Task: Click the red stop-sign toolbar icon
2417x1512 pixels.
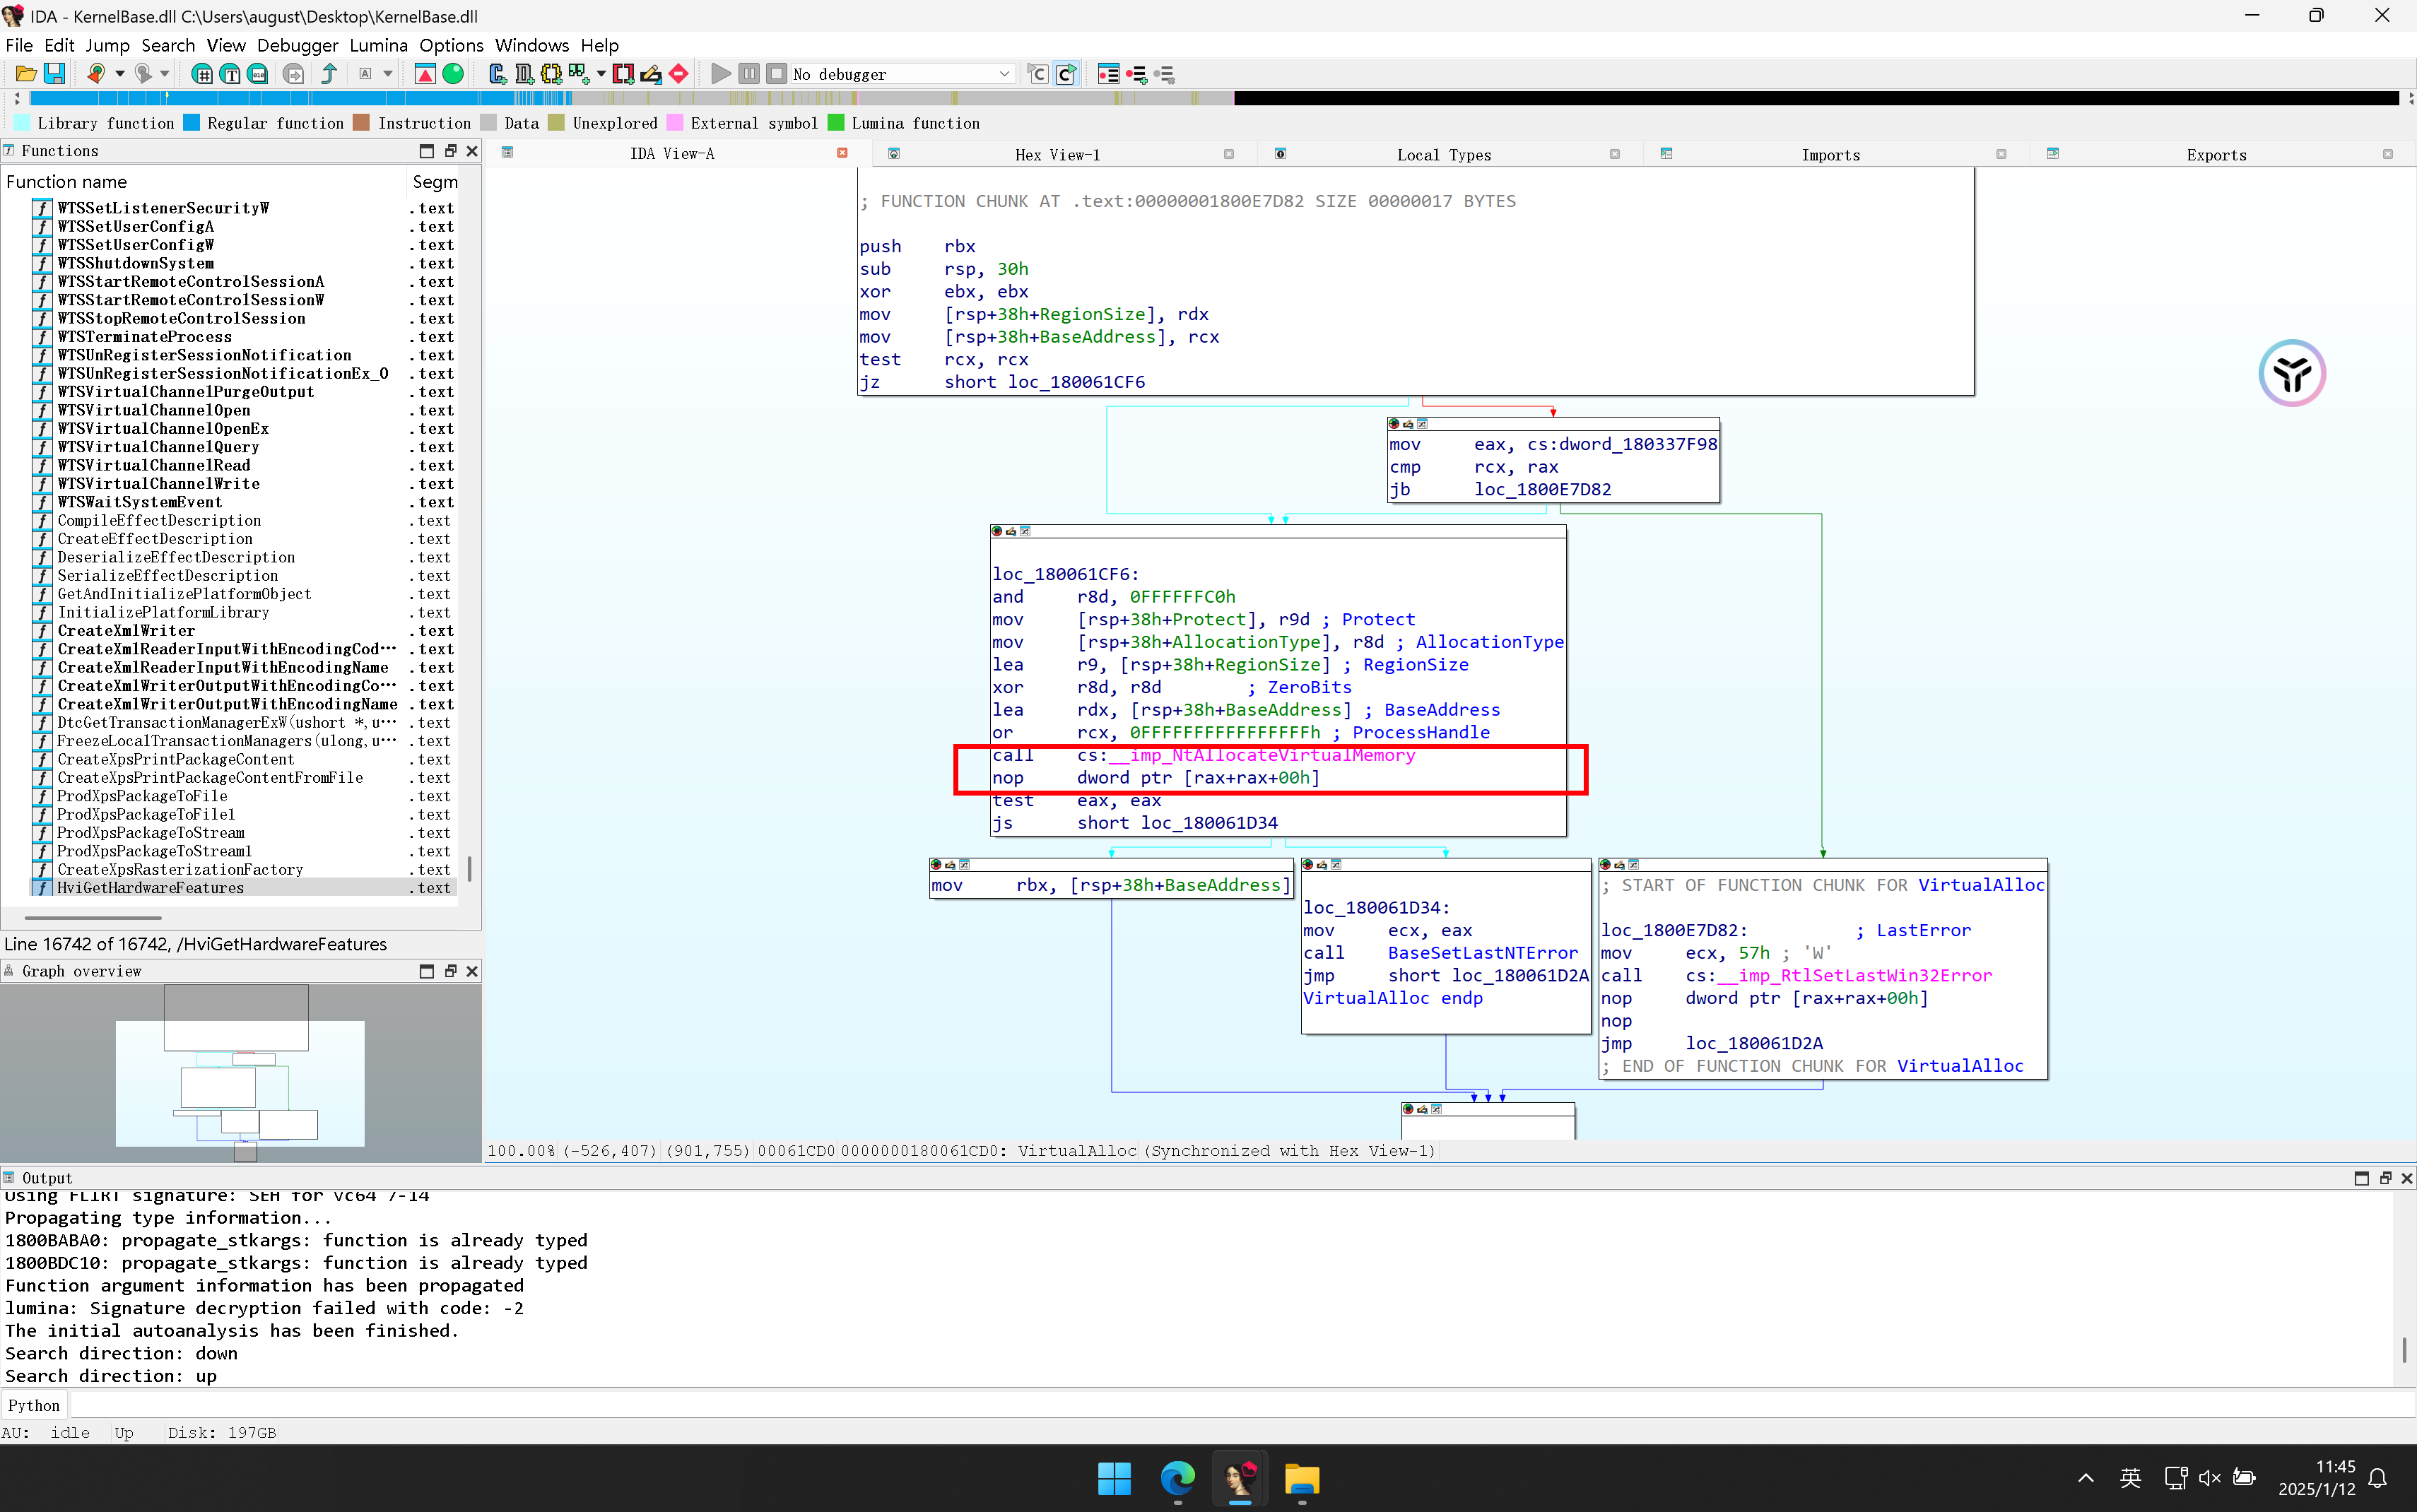Action: point(679,74)
